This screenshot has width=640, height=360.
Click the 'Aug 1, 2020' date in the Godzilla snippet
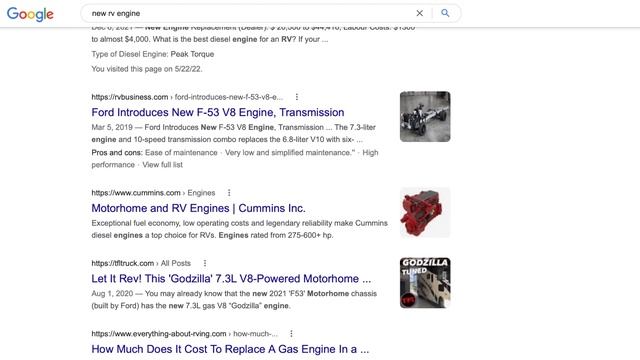pos(112,293)
